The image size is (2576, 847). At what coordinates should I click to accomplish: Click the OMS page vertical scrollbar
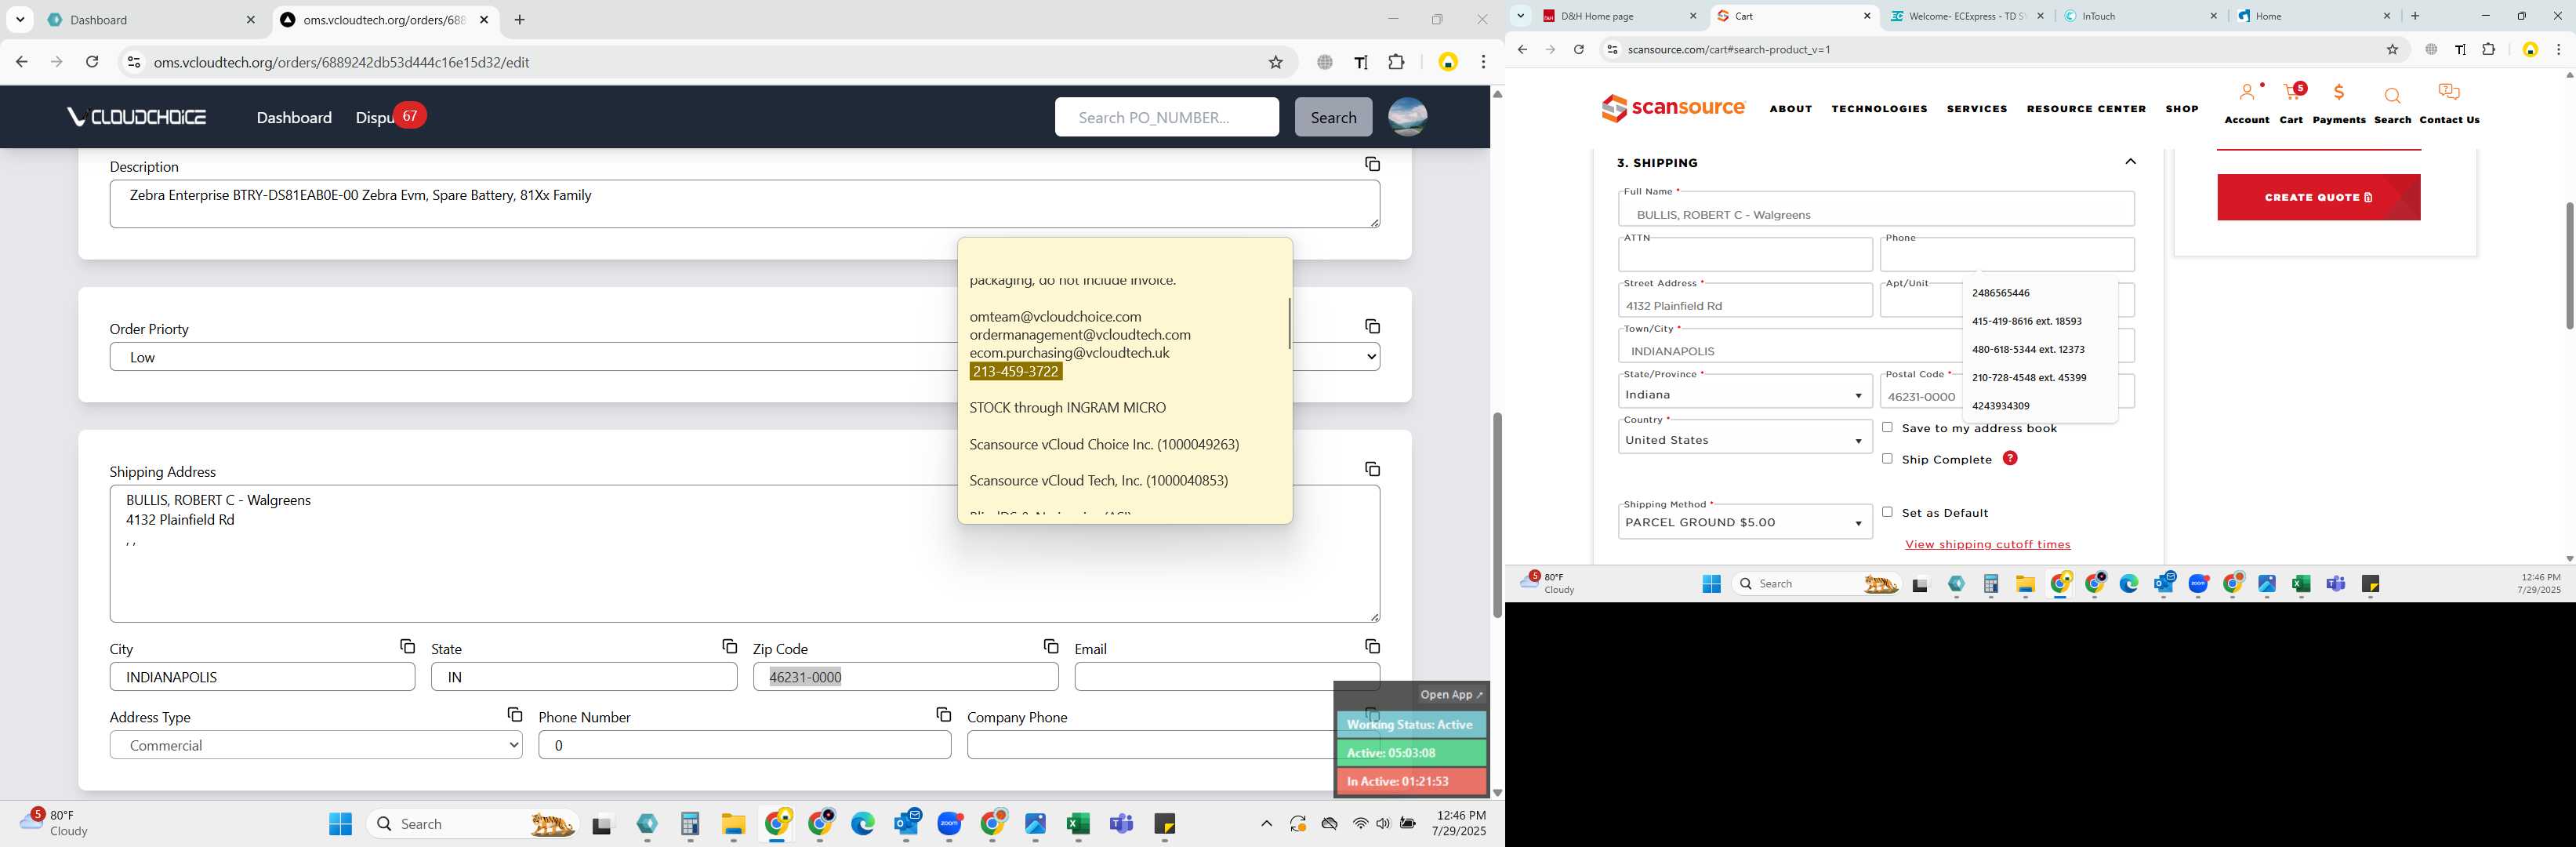(1497, 515)
